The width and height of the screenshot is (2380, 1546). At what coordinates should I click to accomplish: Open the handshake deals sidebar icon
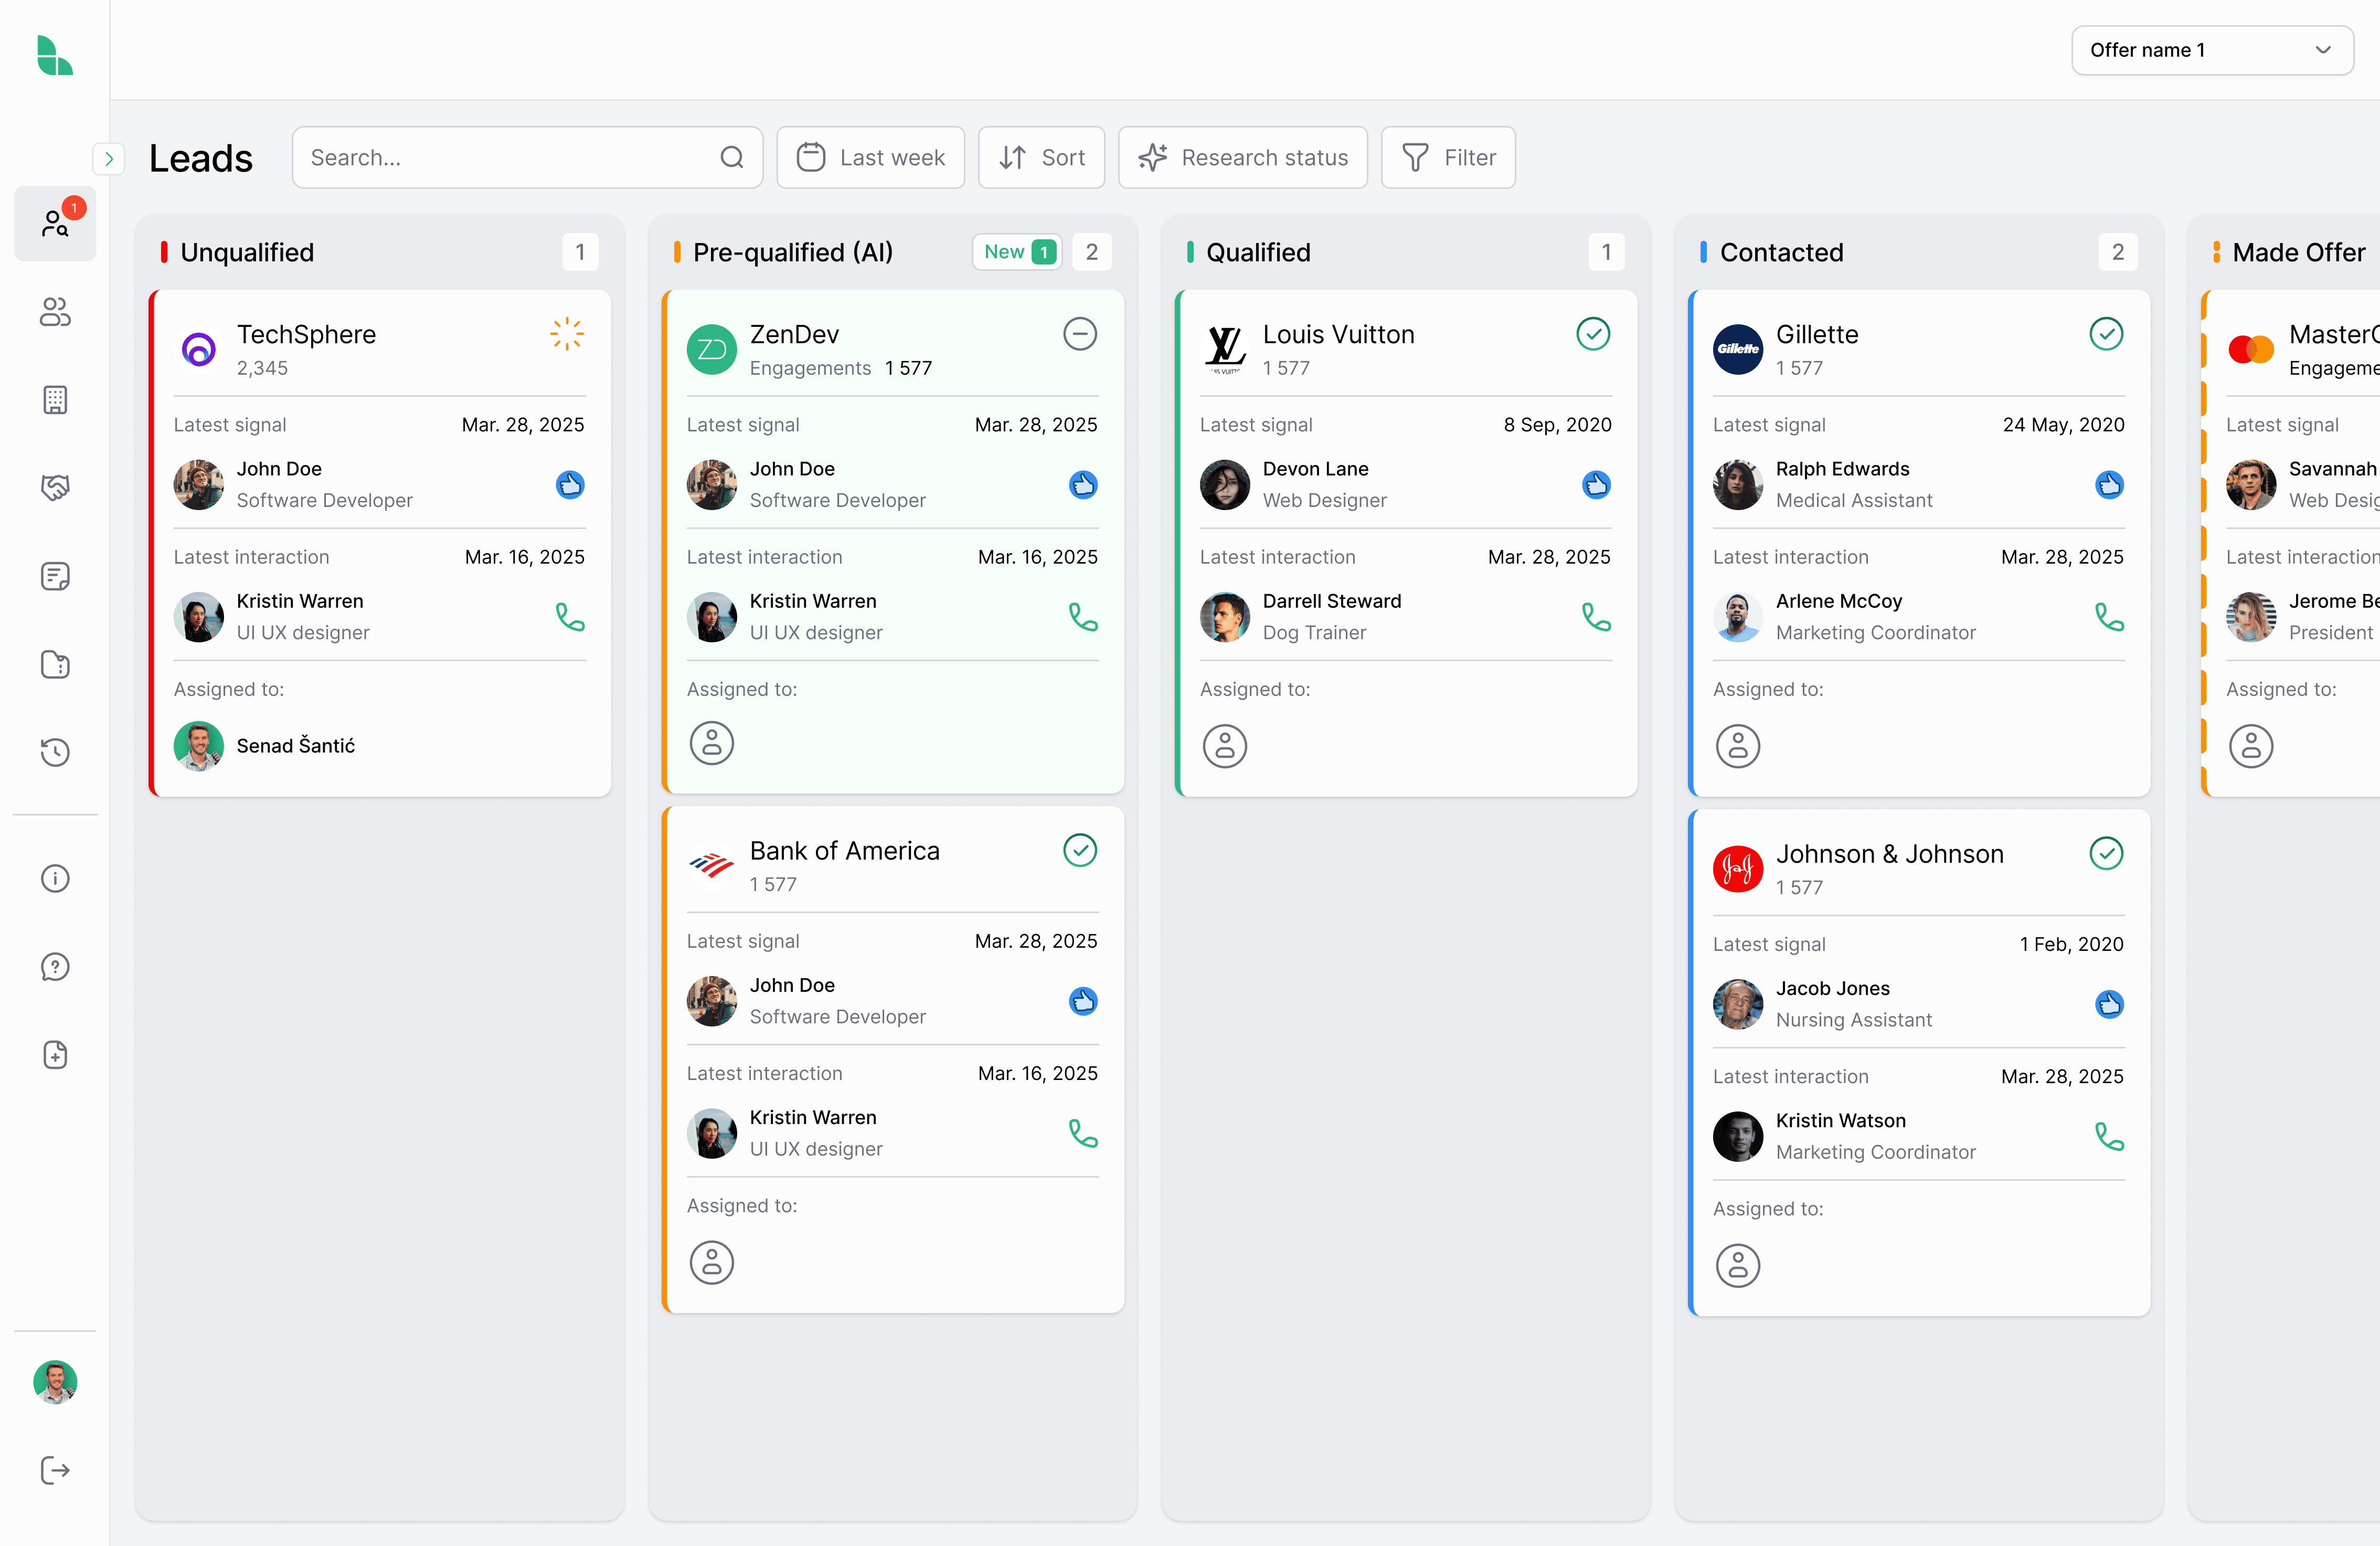coord(55,488)
